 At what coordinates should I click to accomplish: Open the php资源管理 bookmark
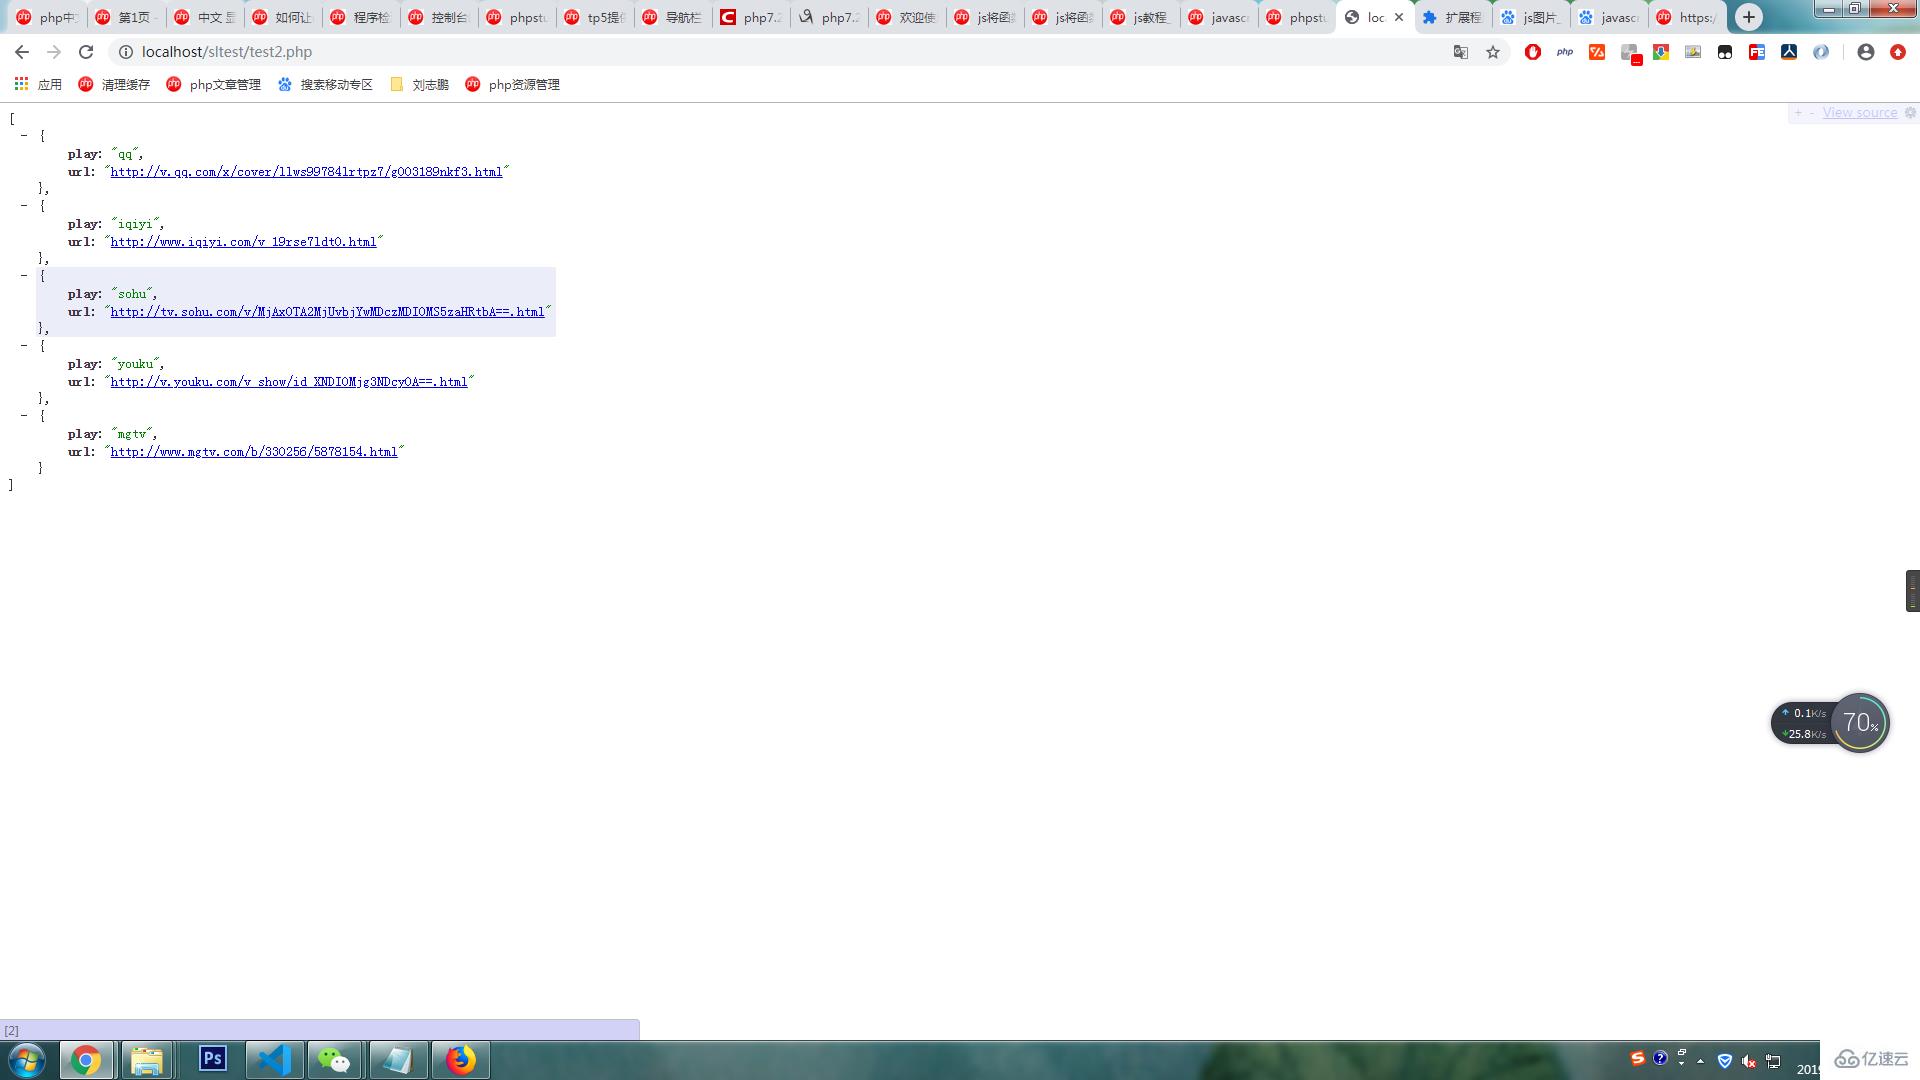[x=512, y=85]
